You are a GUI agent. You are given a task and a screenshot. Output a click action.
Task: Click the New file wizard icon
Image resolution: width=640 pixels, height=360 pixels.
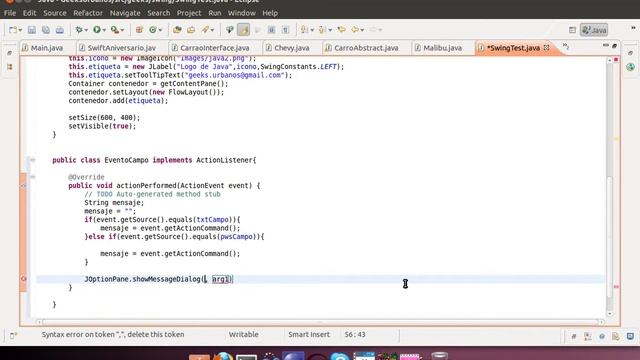13,30
